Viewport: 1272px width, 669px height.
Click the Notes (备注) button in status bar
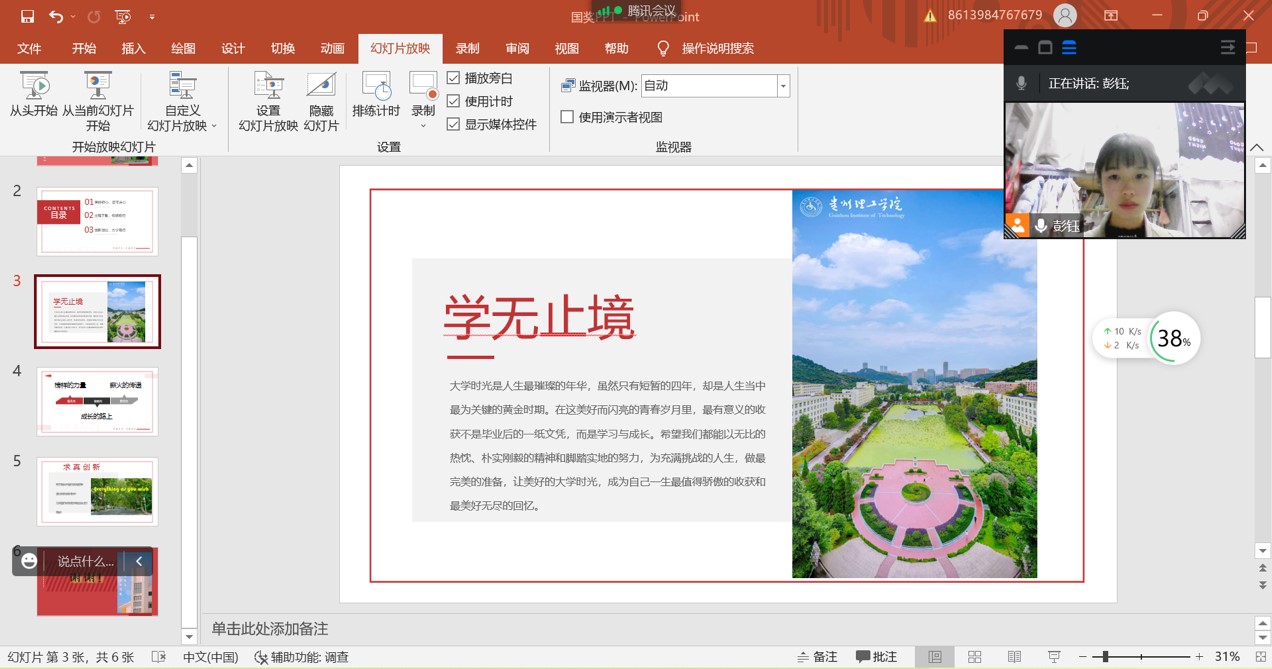(x=817, y=657)
